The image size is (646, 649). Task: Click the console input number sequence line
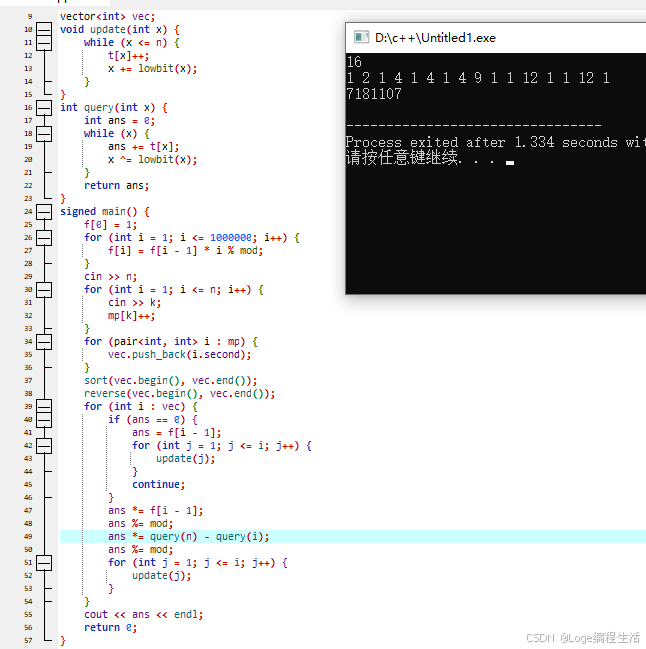[478, 78]
